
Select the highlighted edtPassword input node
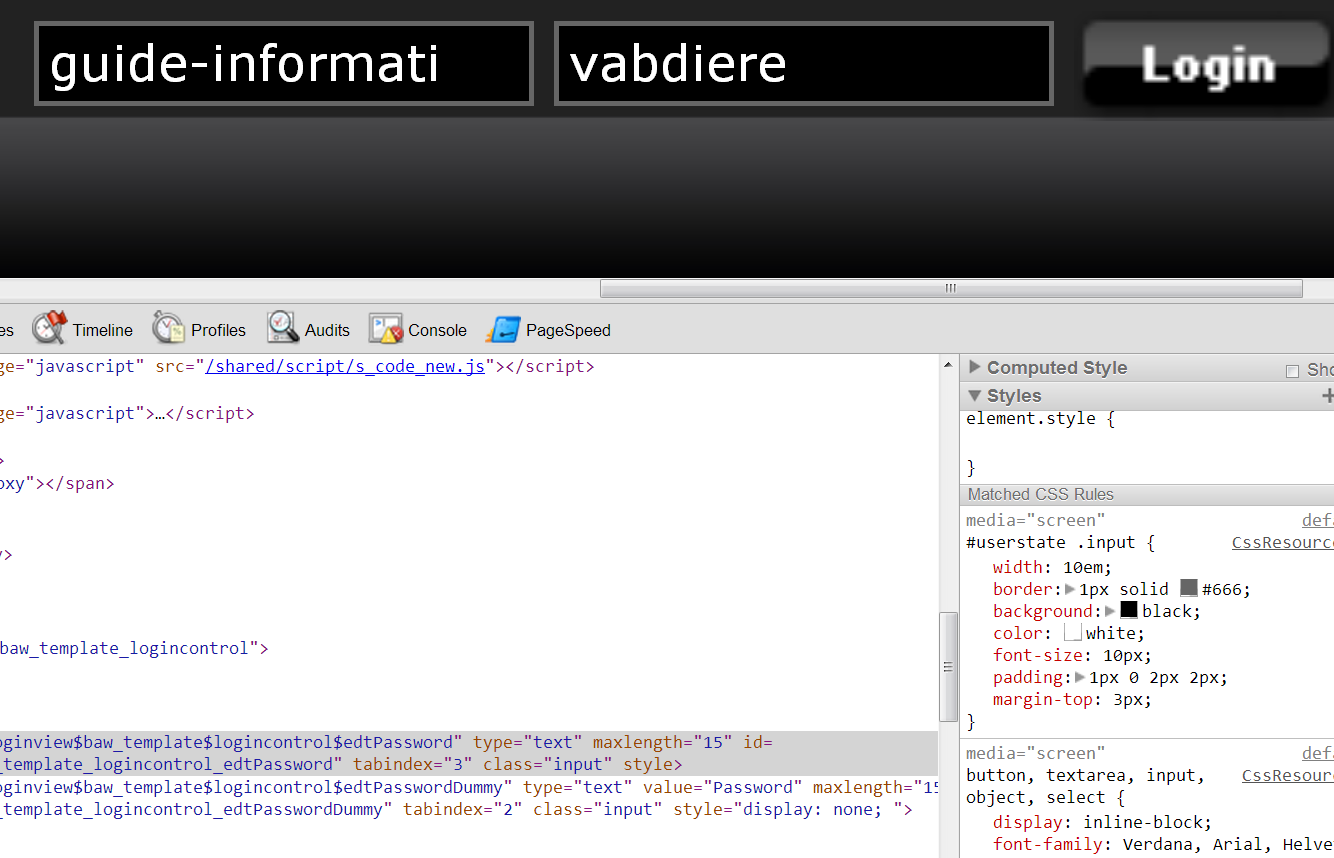(x=469, y=753)
